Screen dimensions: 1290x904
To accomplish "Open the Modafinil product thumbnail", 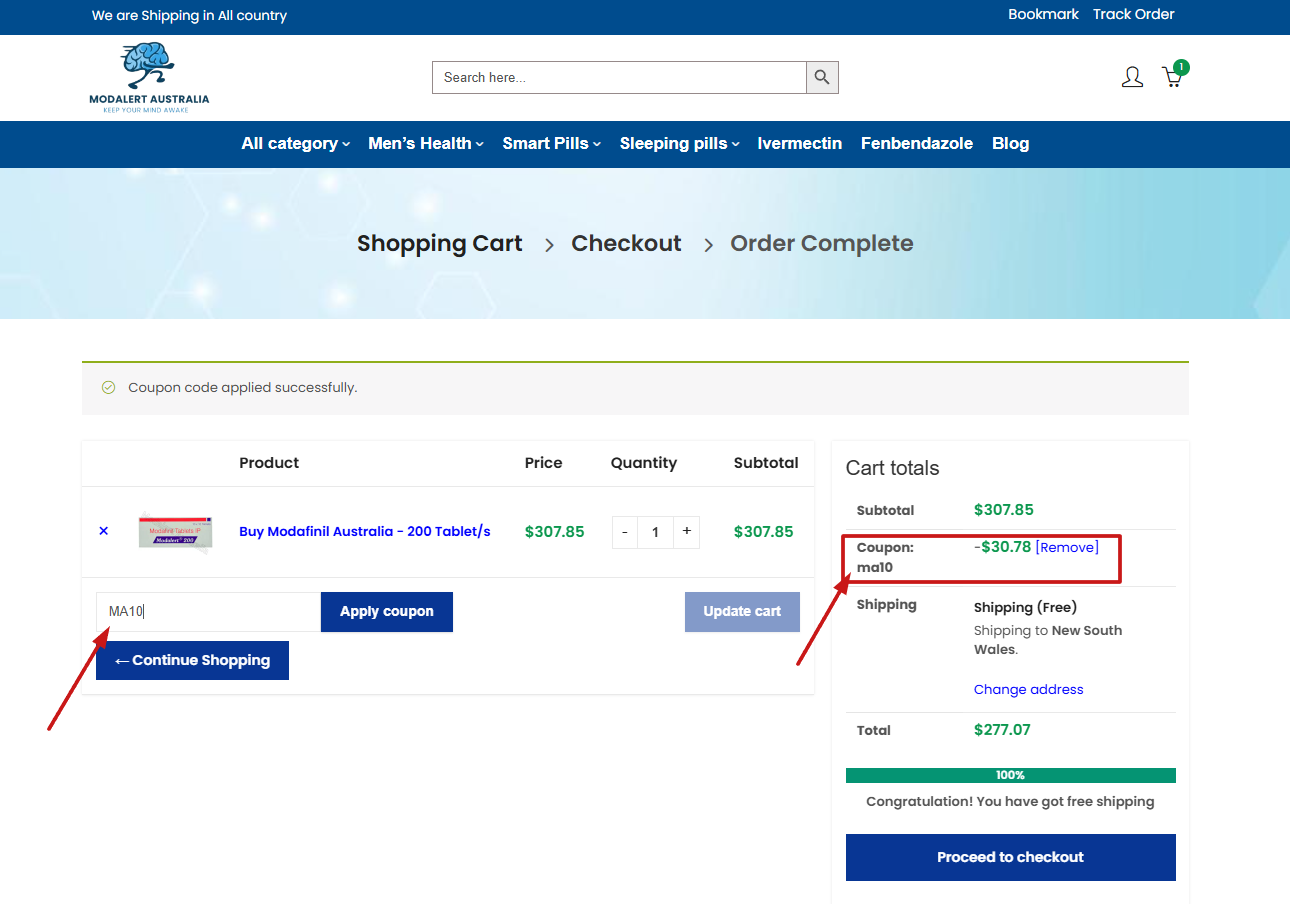I will [x=175, y=531].
